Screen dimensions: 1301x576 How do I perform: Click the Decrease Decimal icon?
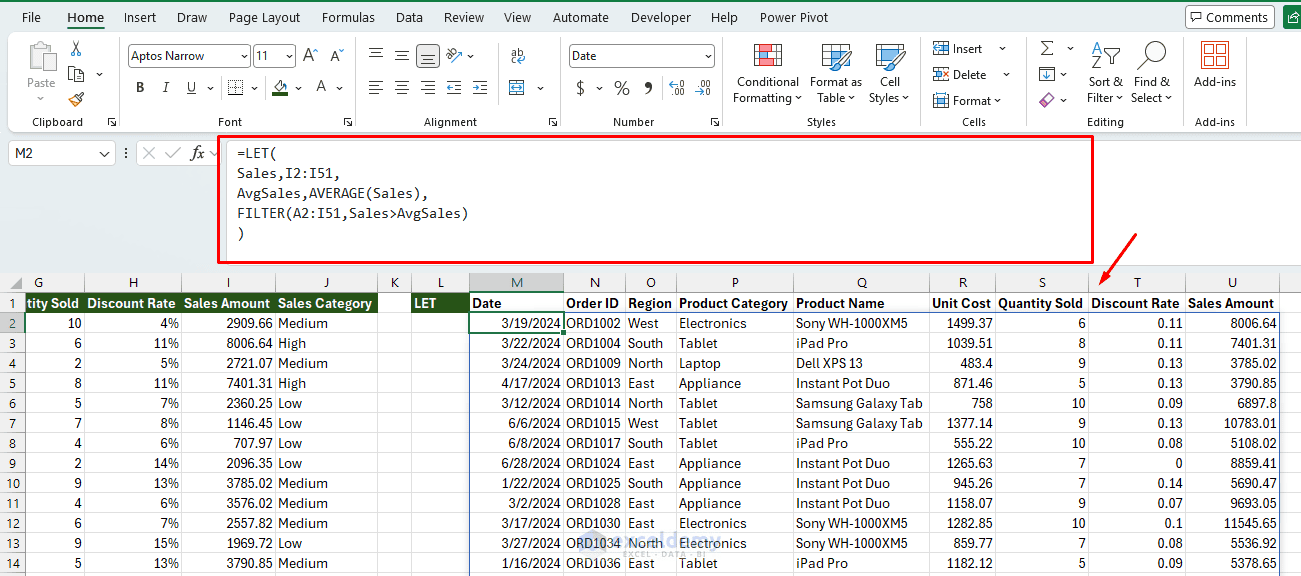(x=704, y=88)
